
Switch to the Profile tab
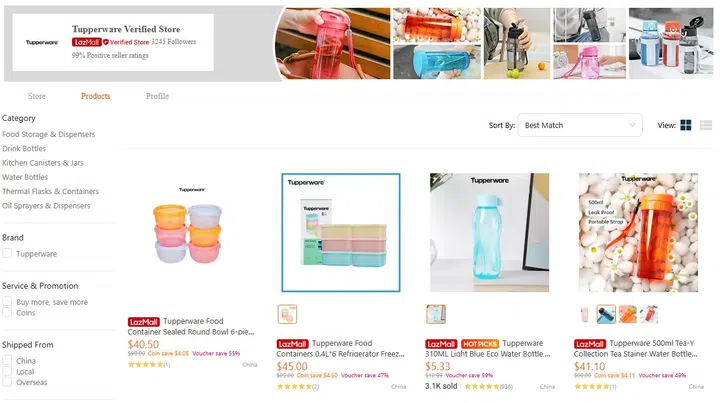(157, 96)
